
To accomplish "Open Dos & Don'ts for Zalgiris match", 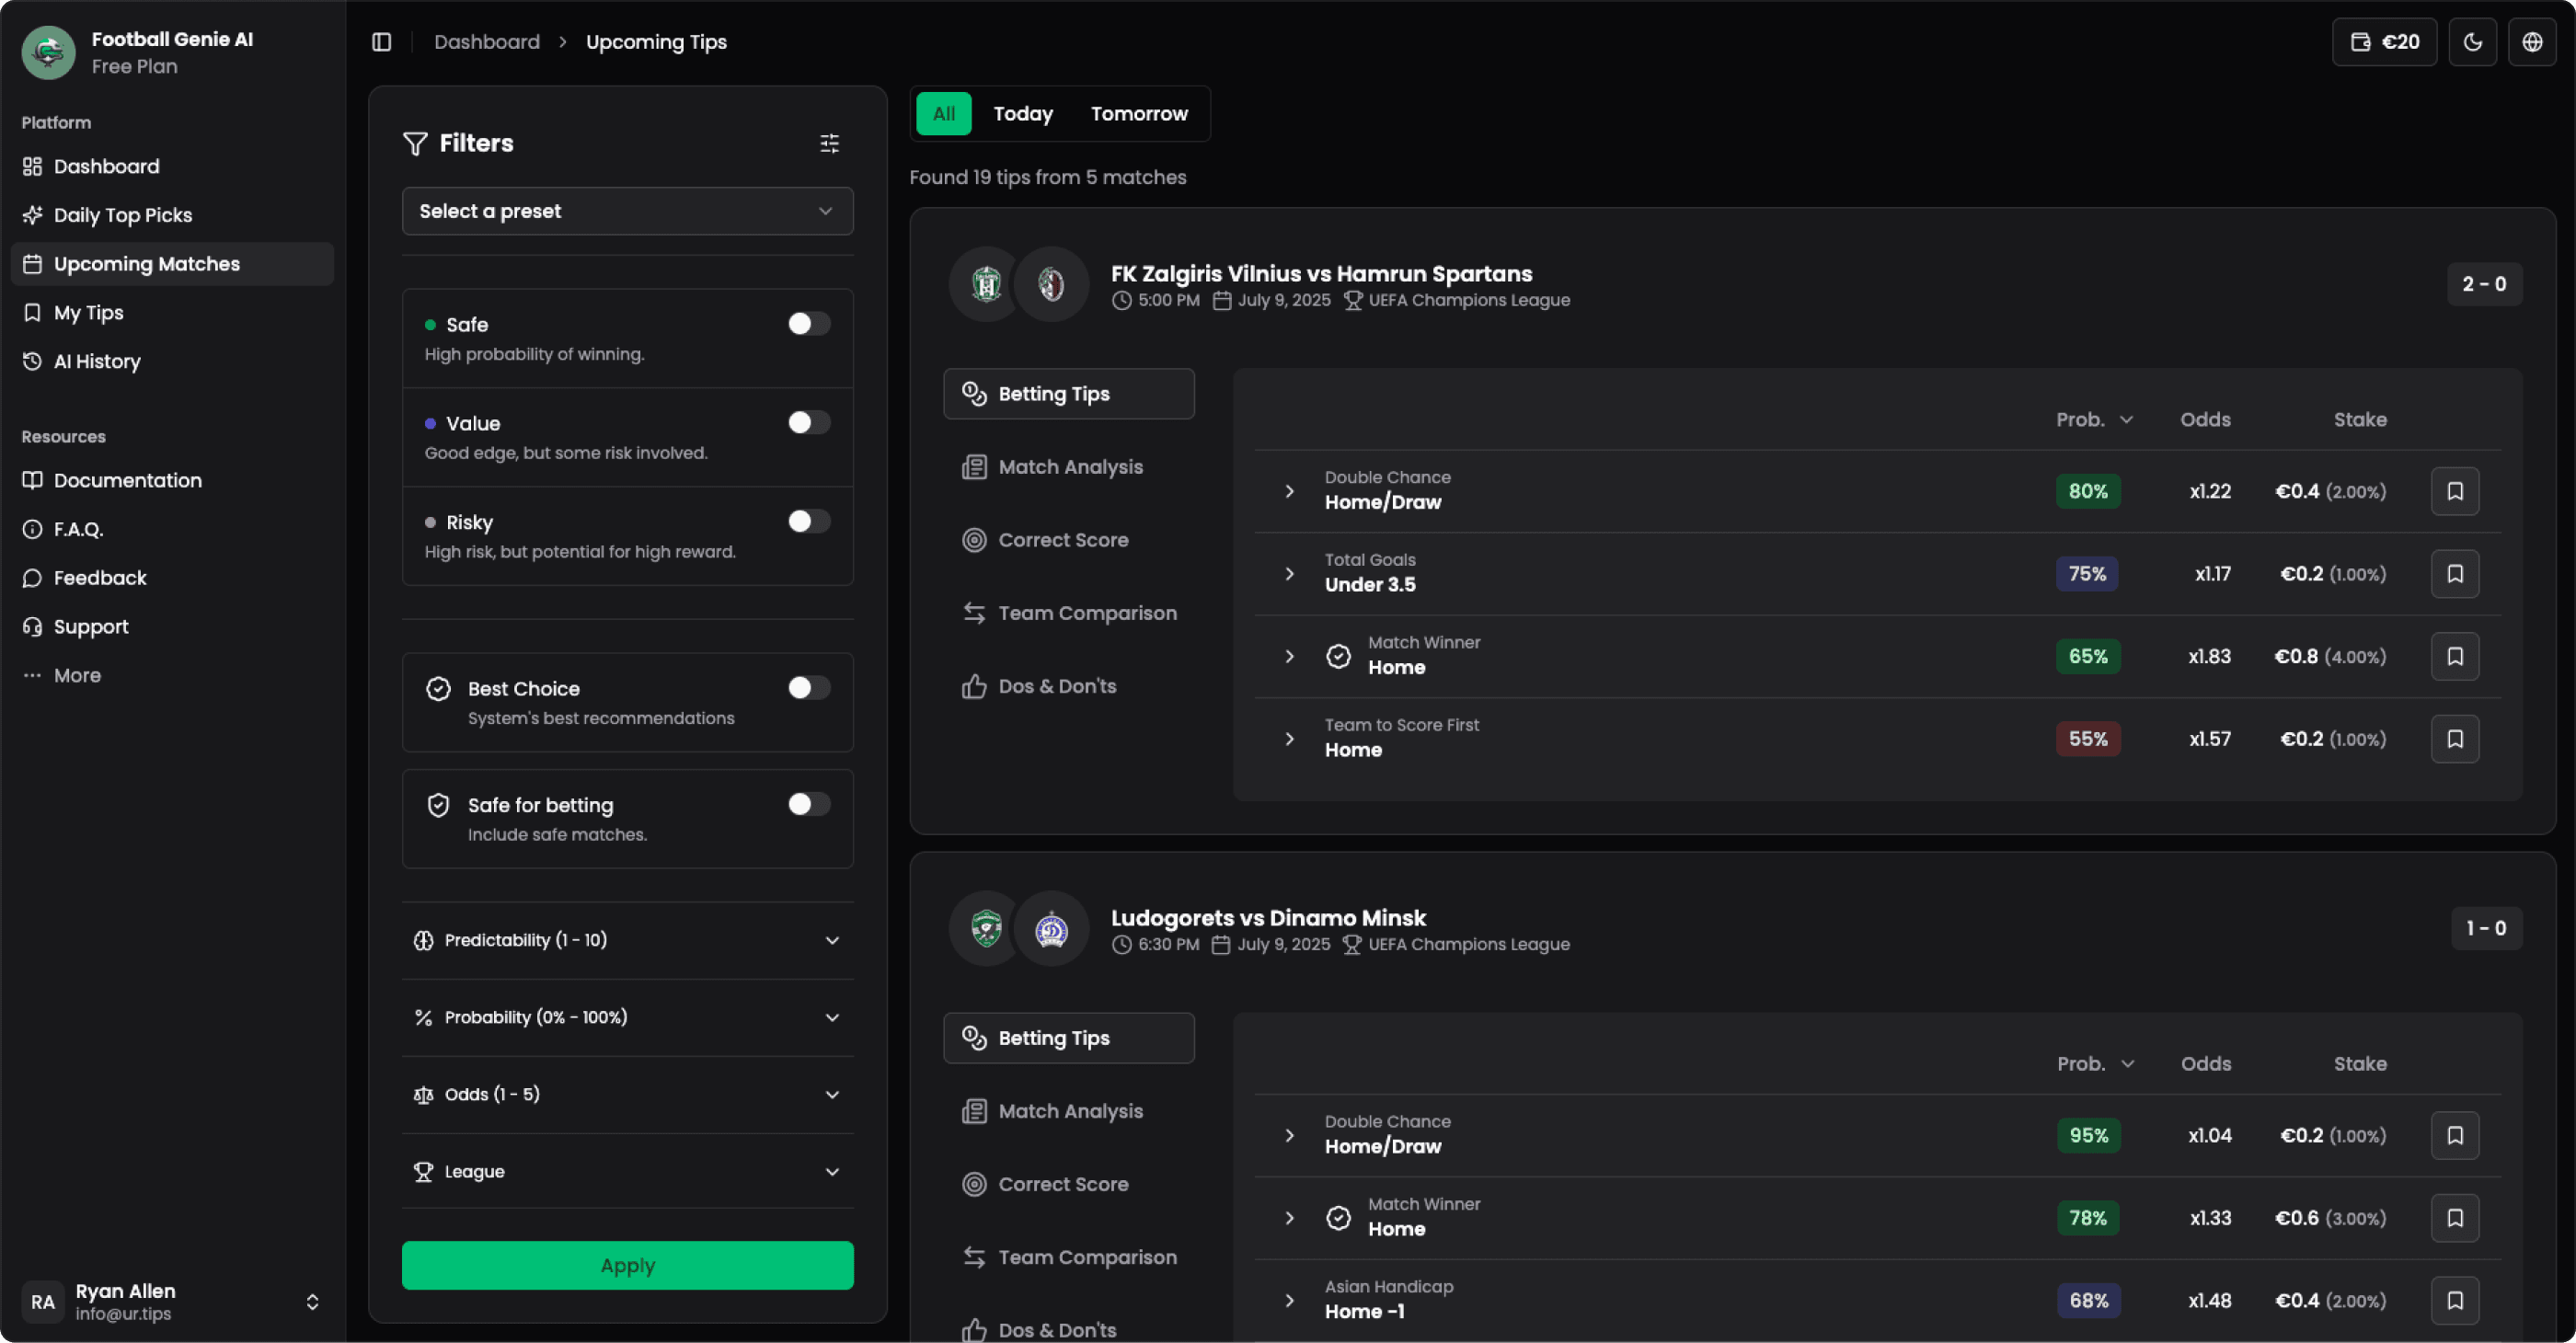I will [x=1068, y=686].
